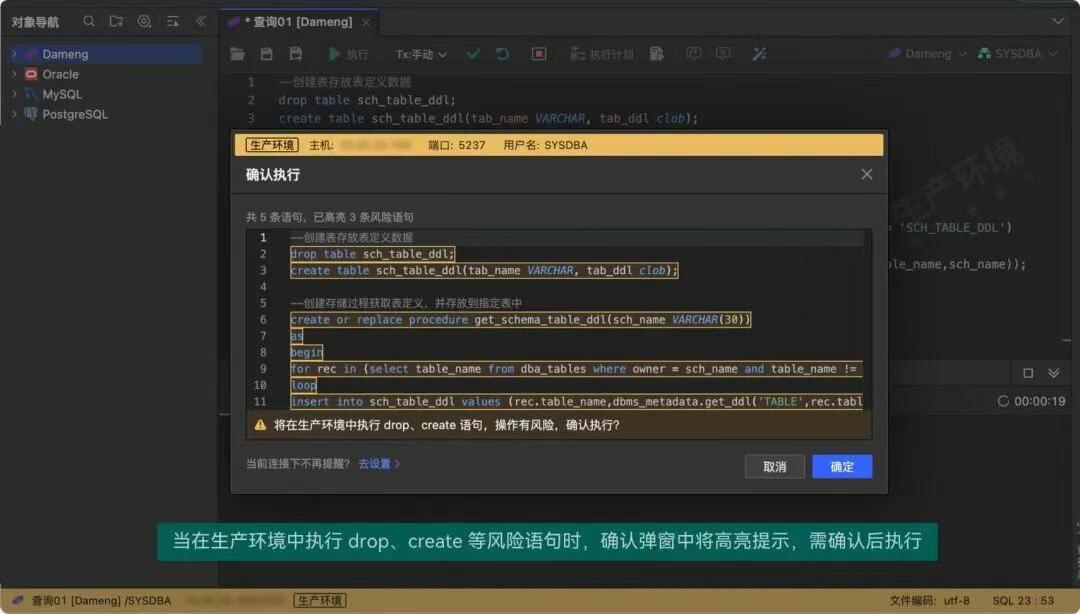The height and width of the screenshot is (614, 1080).
Task: Expand the Oracle tree node
Action: pyautogui.click(x=14, y=74)
